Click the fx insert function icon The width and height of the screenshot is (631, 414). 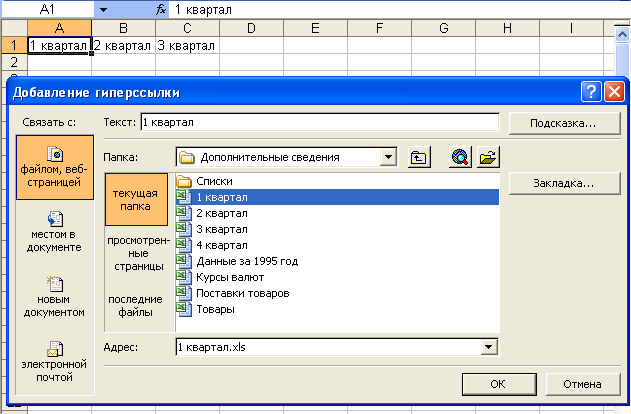pyautogui.click(x=161, y=9)
